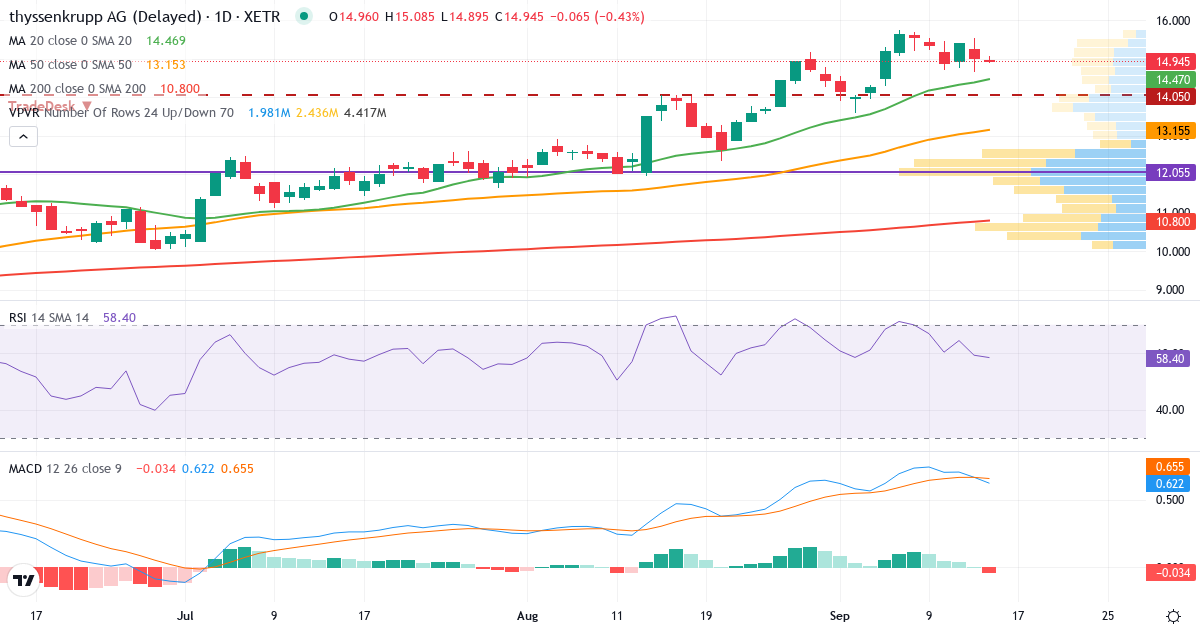Click the green 14.470 MA price label
1200x630 pixels.
coord(1171,79)
